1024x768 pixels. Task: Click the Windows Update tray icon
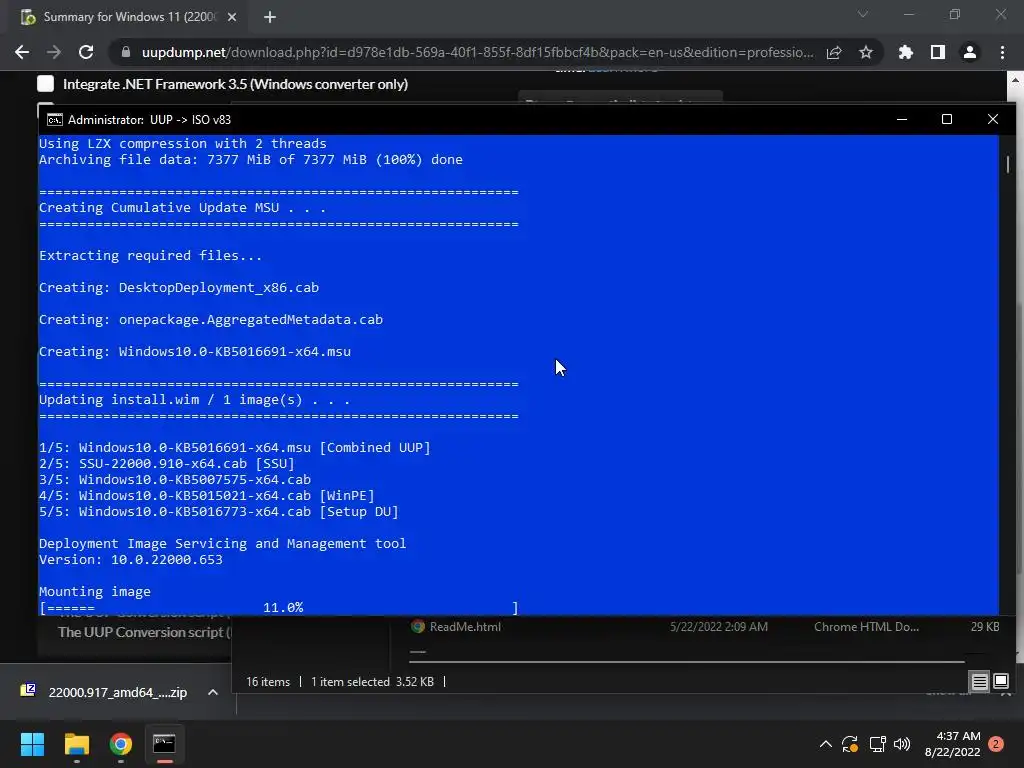pos(850,744)
